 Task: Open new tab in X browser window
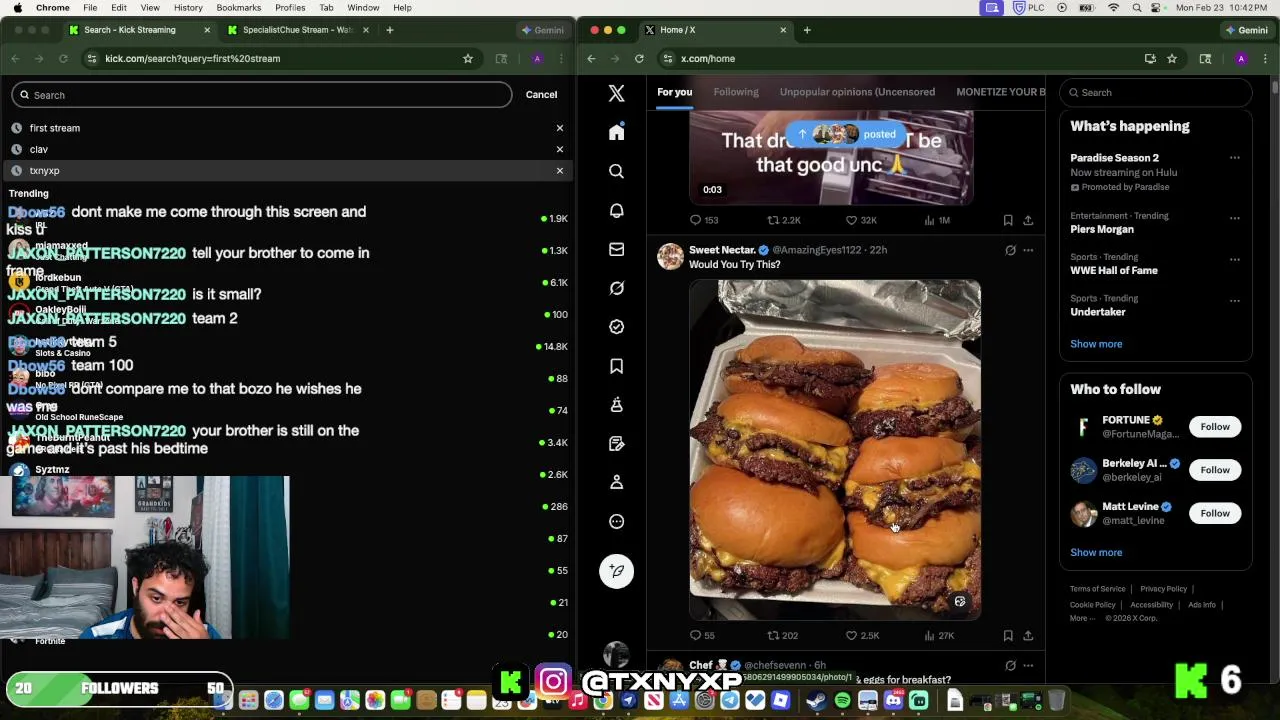807,30
